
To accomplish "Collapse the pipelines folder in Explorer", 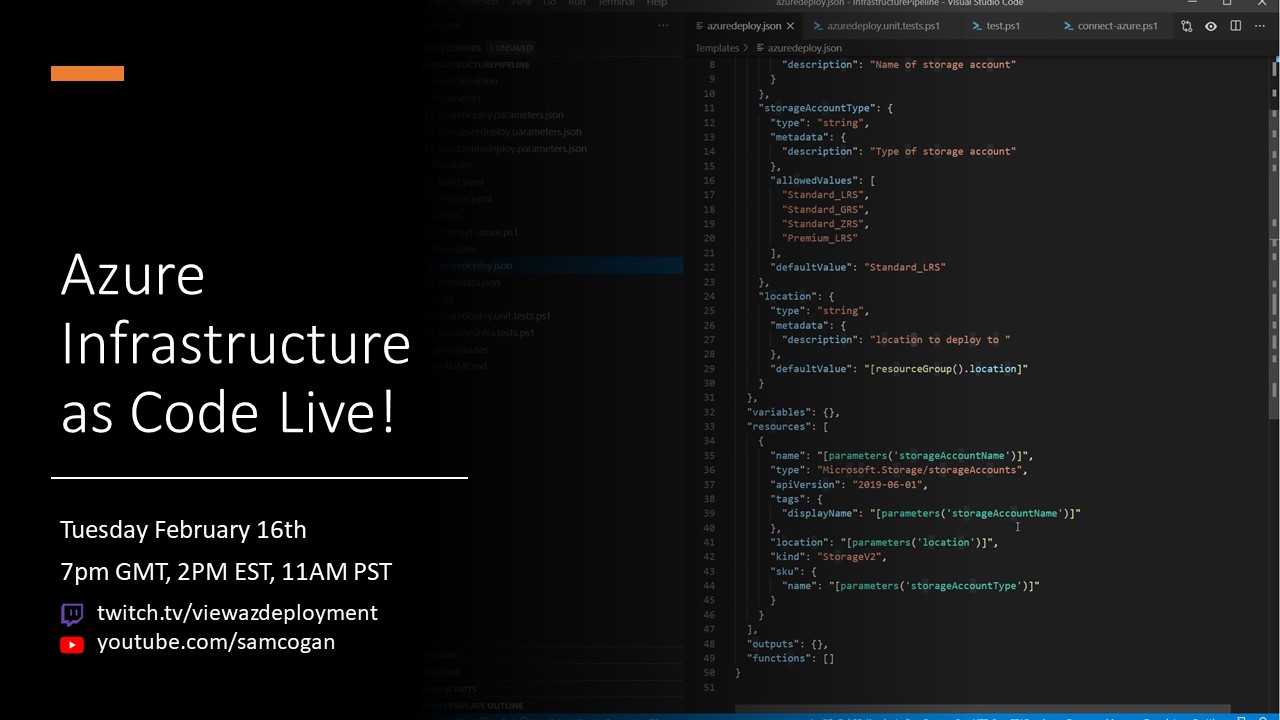I will point(453,165).
